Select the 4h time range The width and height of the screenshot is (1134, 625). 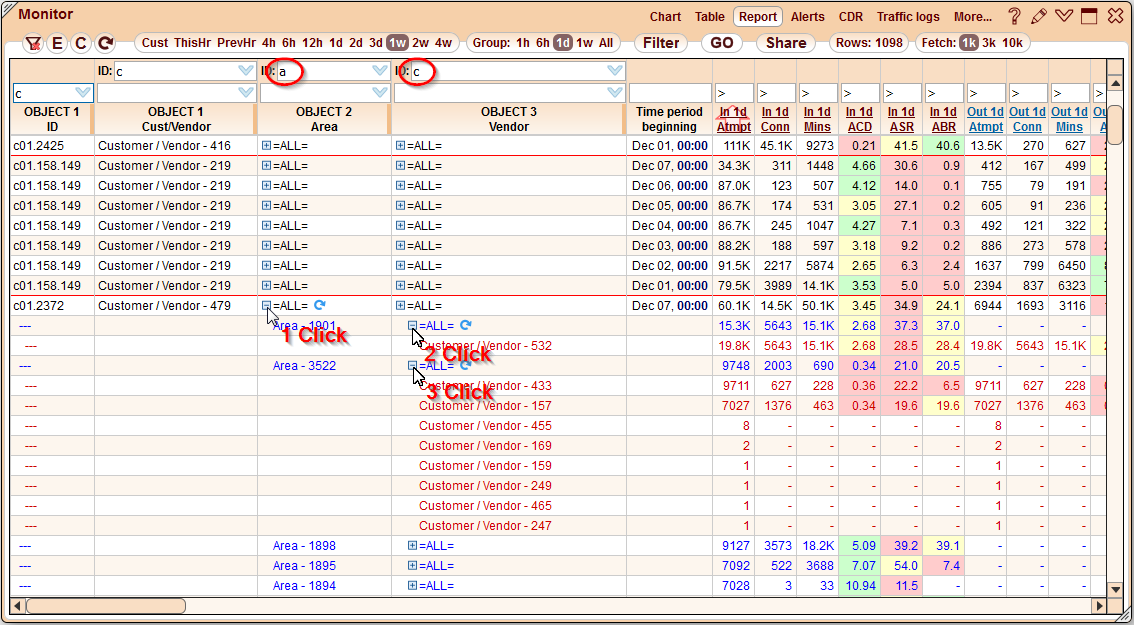267,43
